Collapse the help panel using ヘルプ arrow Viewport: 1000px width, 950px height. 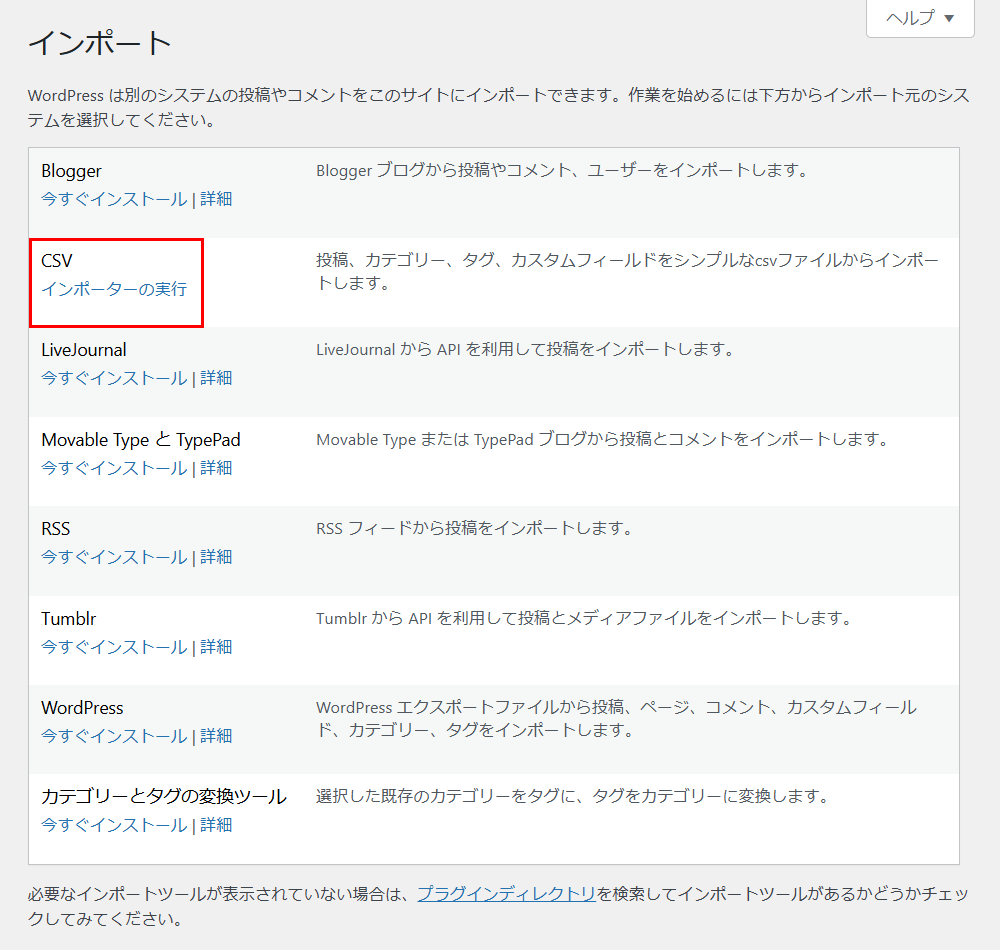coord(947,17)
